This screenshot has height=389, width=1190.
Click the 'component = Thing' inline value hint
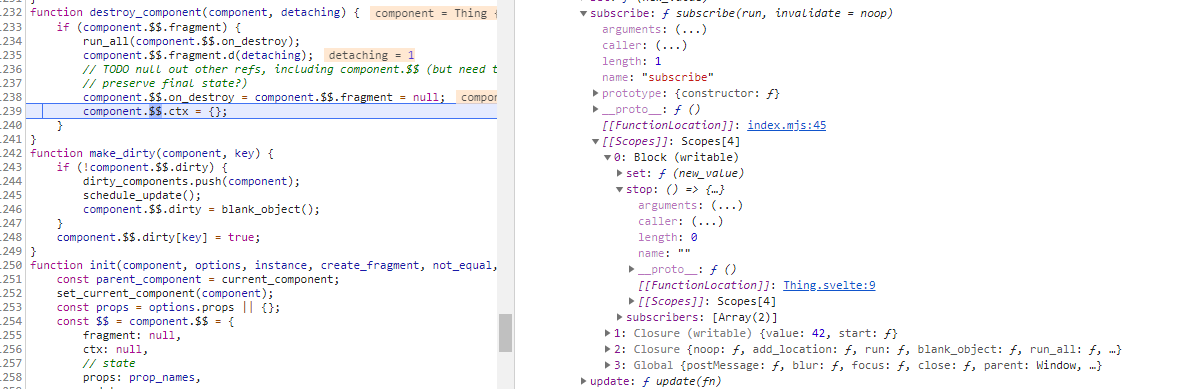pos(433,14)
